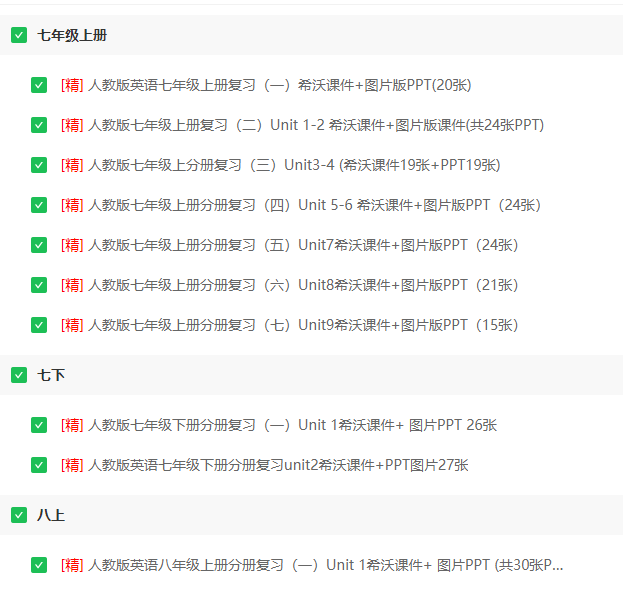Toggle checkbox for 七年级下册 Unit 1 26张 row
Image resolution: width=623 pixels, height=603 pixels.
click(x=39, y=425)
